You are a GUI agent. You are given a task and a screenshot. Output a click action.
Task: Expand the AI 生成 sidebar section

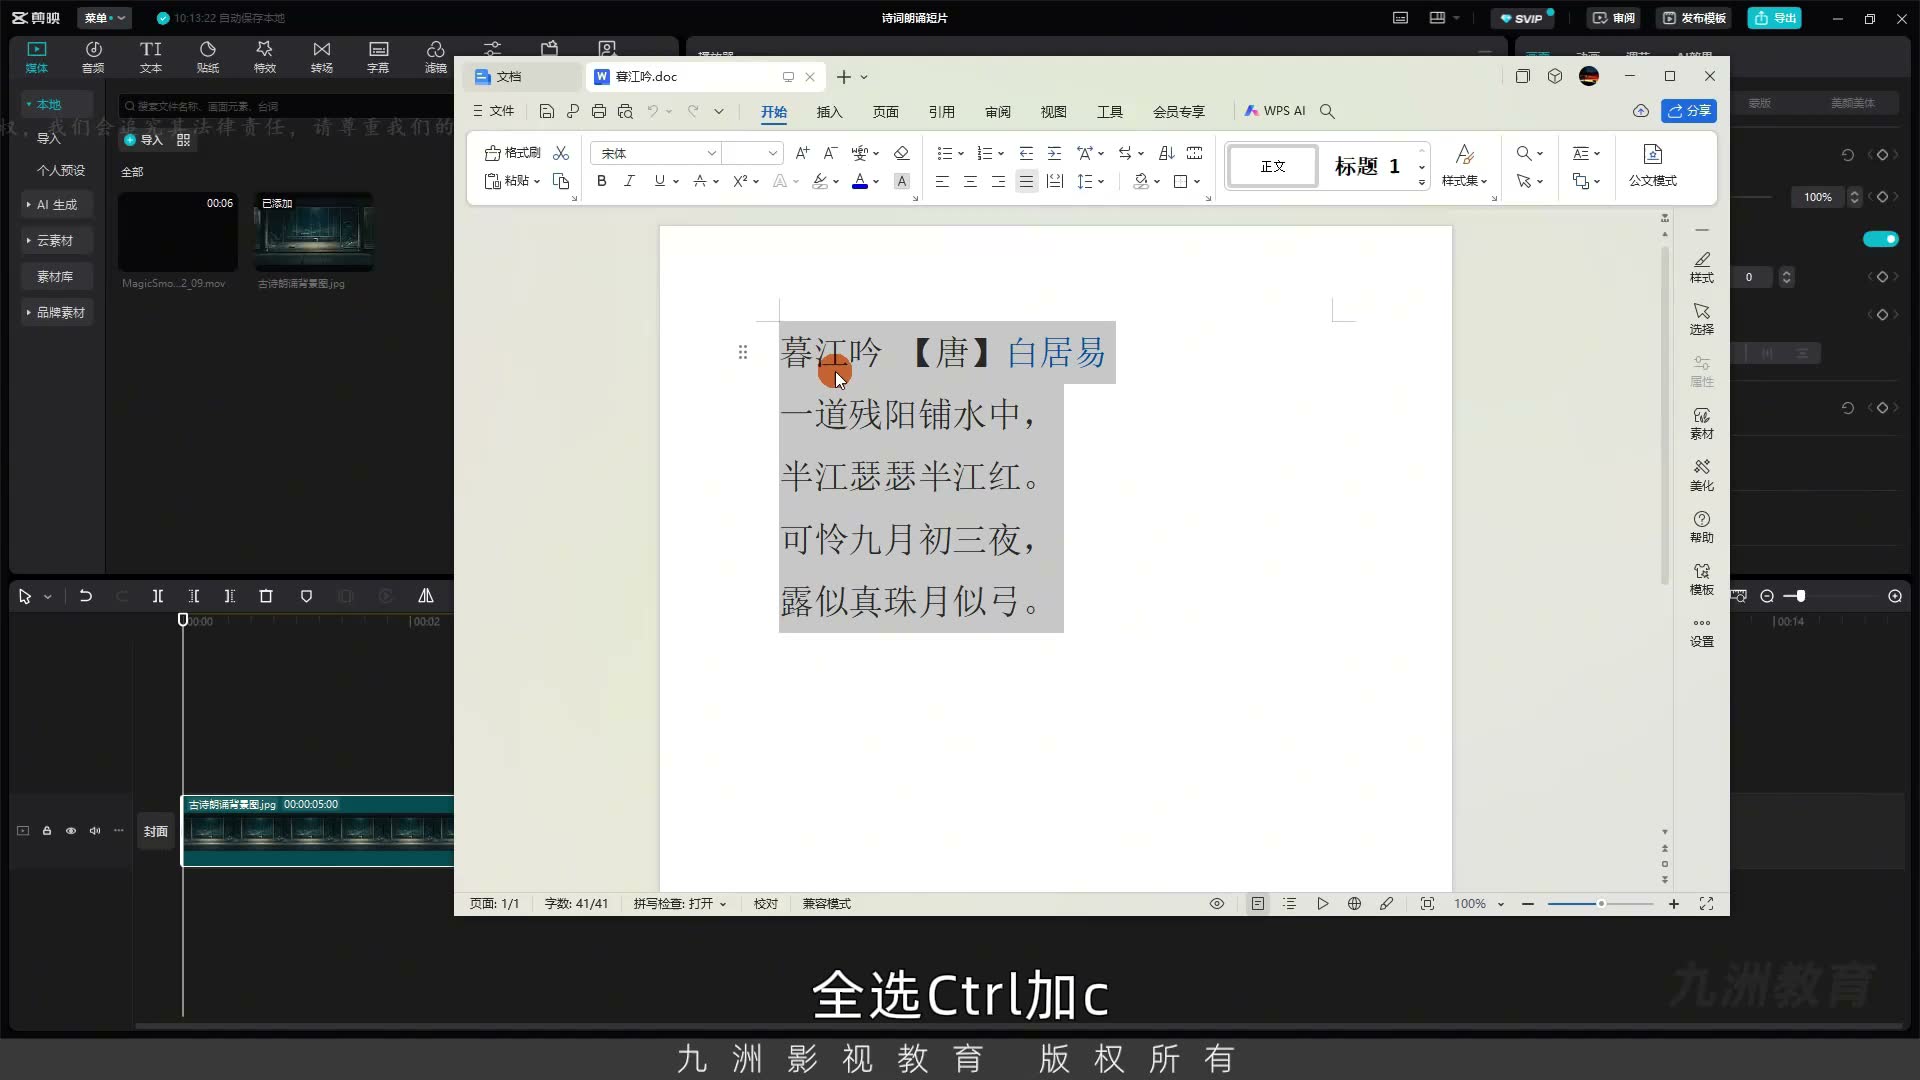(56, 204)
